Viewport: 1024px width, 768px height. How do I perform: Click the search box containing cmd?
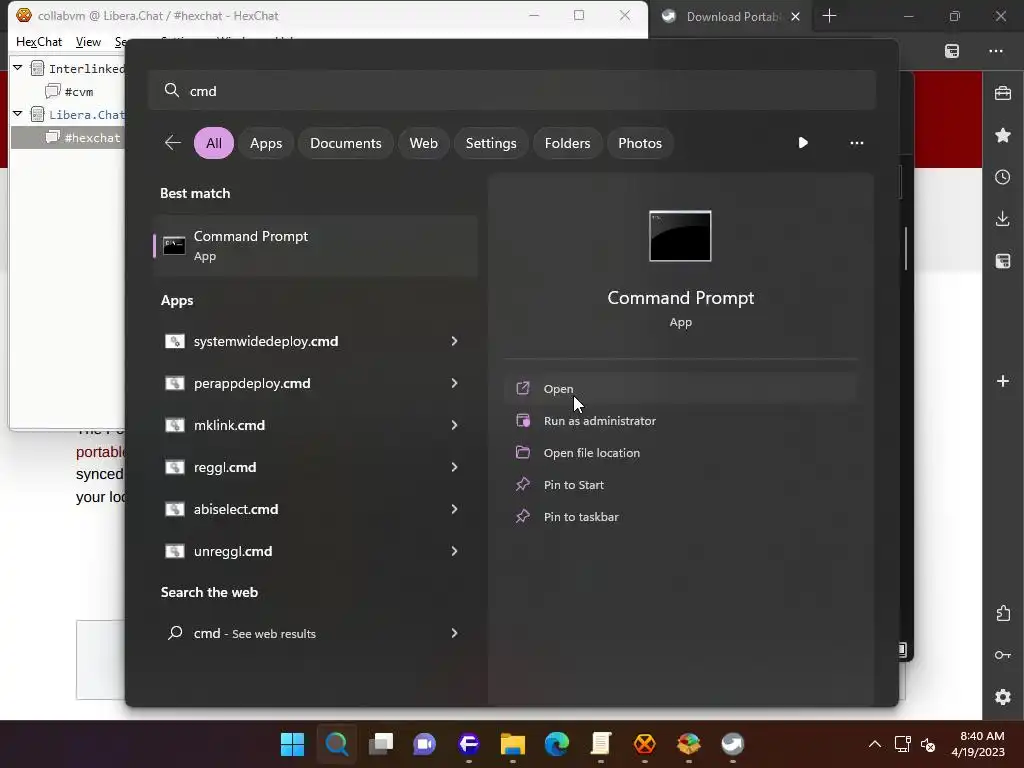click(511, 91)
